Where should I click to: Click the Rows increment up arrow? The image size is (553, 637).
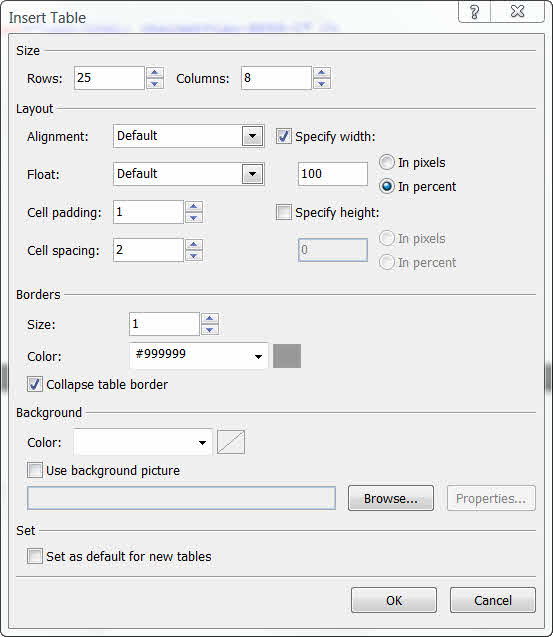(154, 73)
